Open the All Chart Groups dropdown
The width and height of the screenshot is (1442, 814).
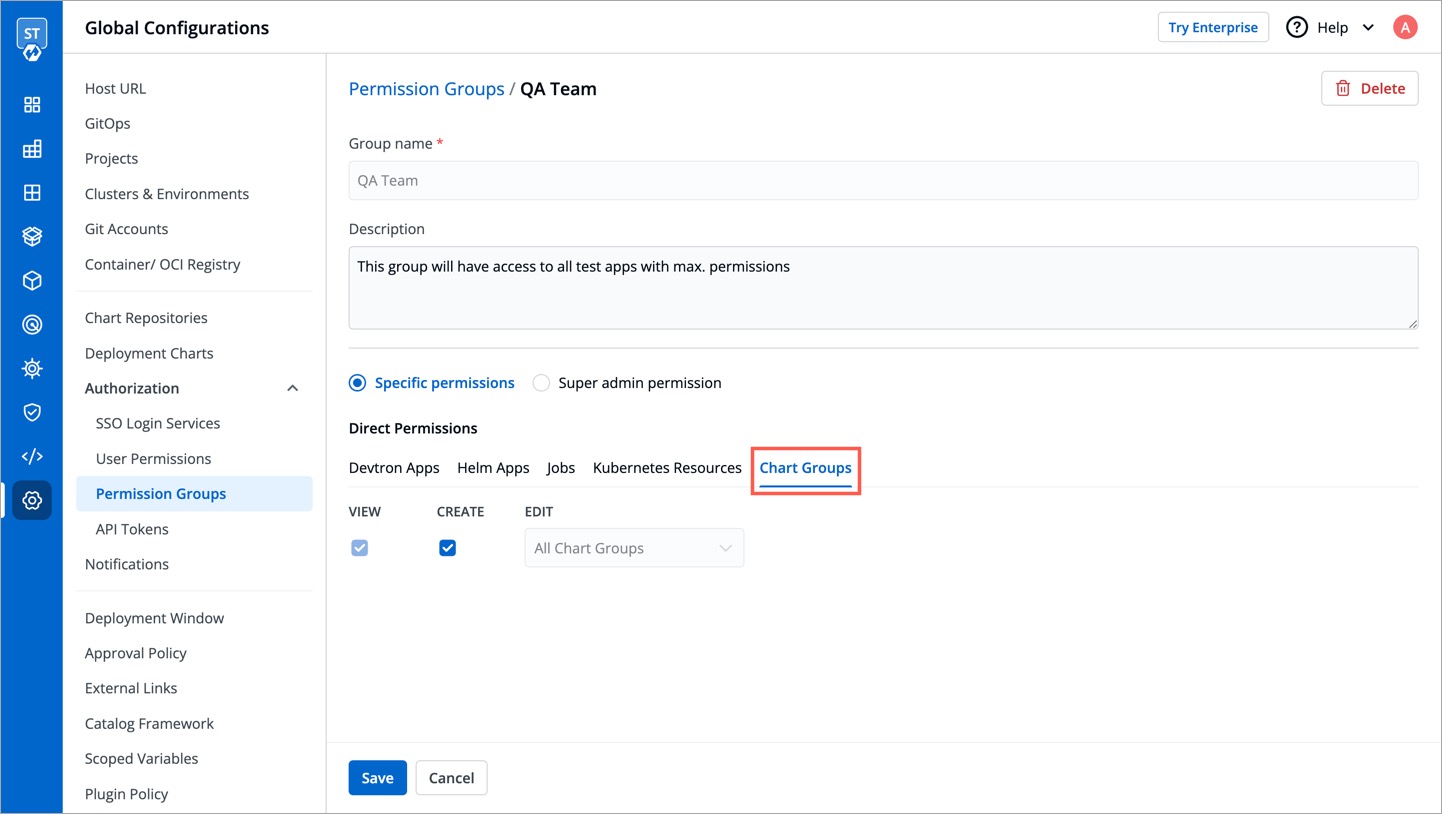click(x=633, y=548)
